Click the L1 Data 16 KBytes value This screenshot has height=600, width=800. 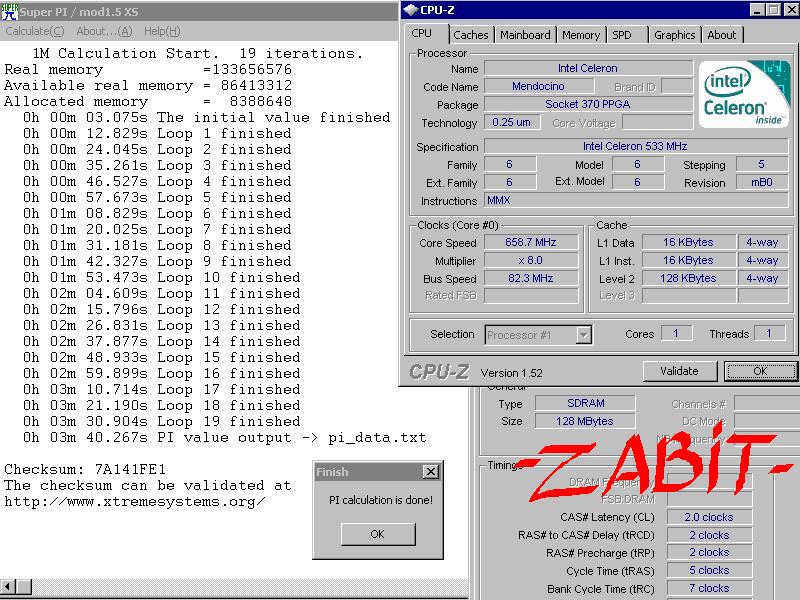point(688,242)
